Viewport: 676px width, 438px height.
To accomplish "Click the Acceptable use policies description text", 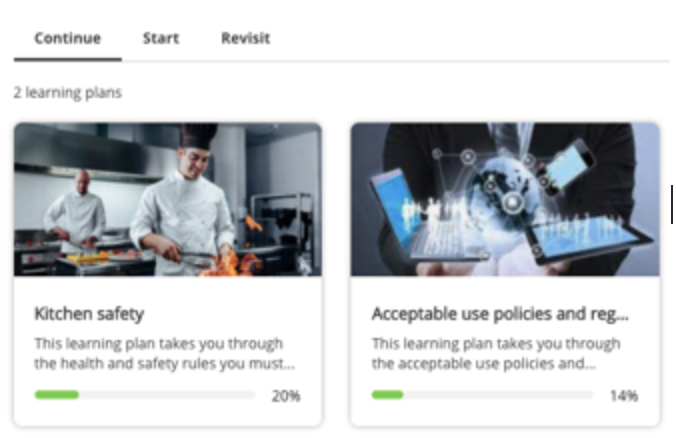I will coord(496,353).
